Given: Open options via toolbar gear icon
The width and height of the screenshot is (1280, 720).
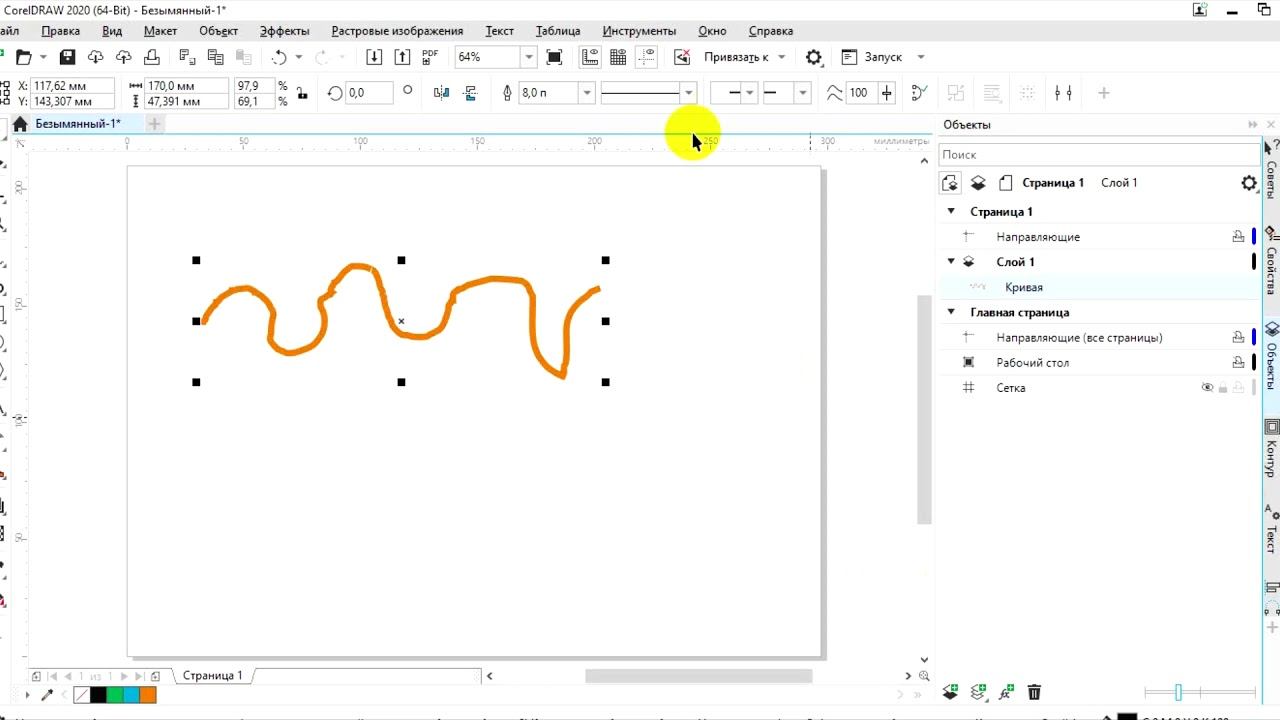Looking at the screenshot, I should [814, 57].
